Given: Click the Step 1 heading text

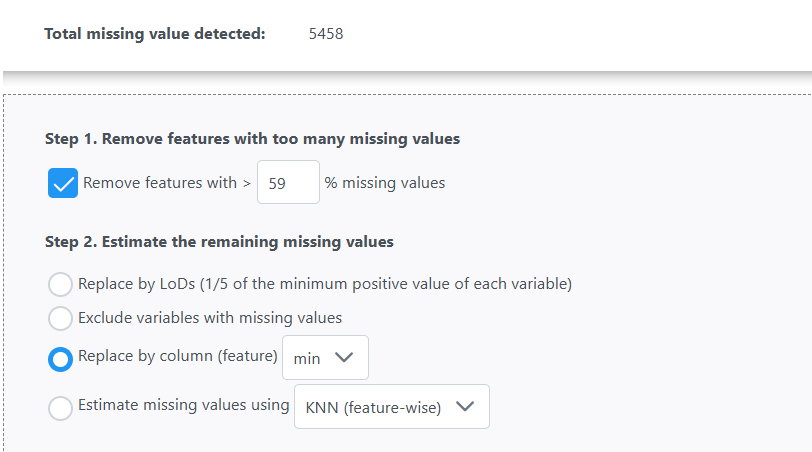Looking at the screenshot, I should coord(252,139).
